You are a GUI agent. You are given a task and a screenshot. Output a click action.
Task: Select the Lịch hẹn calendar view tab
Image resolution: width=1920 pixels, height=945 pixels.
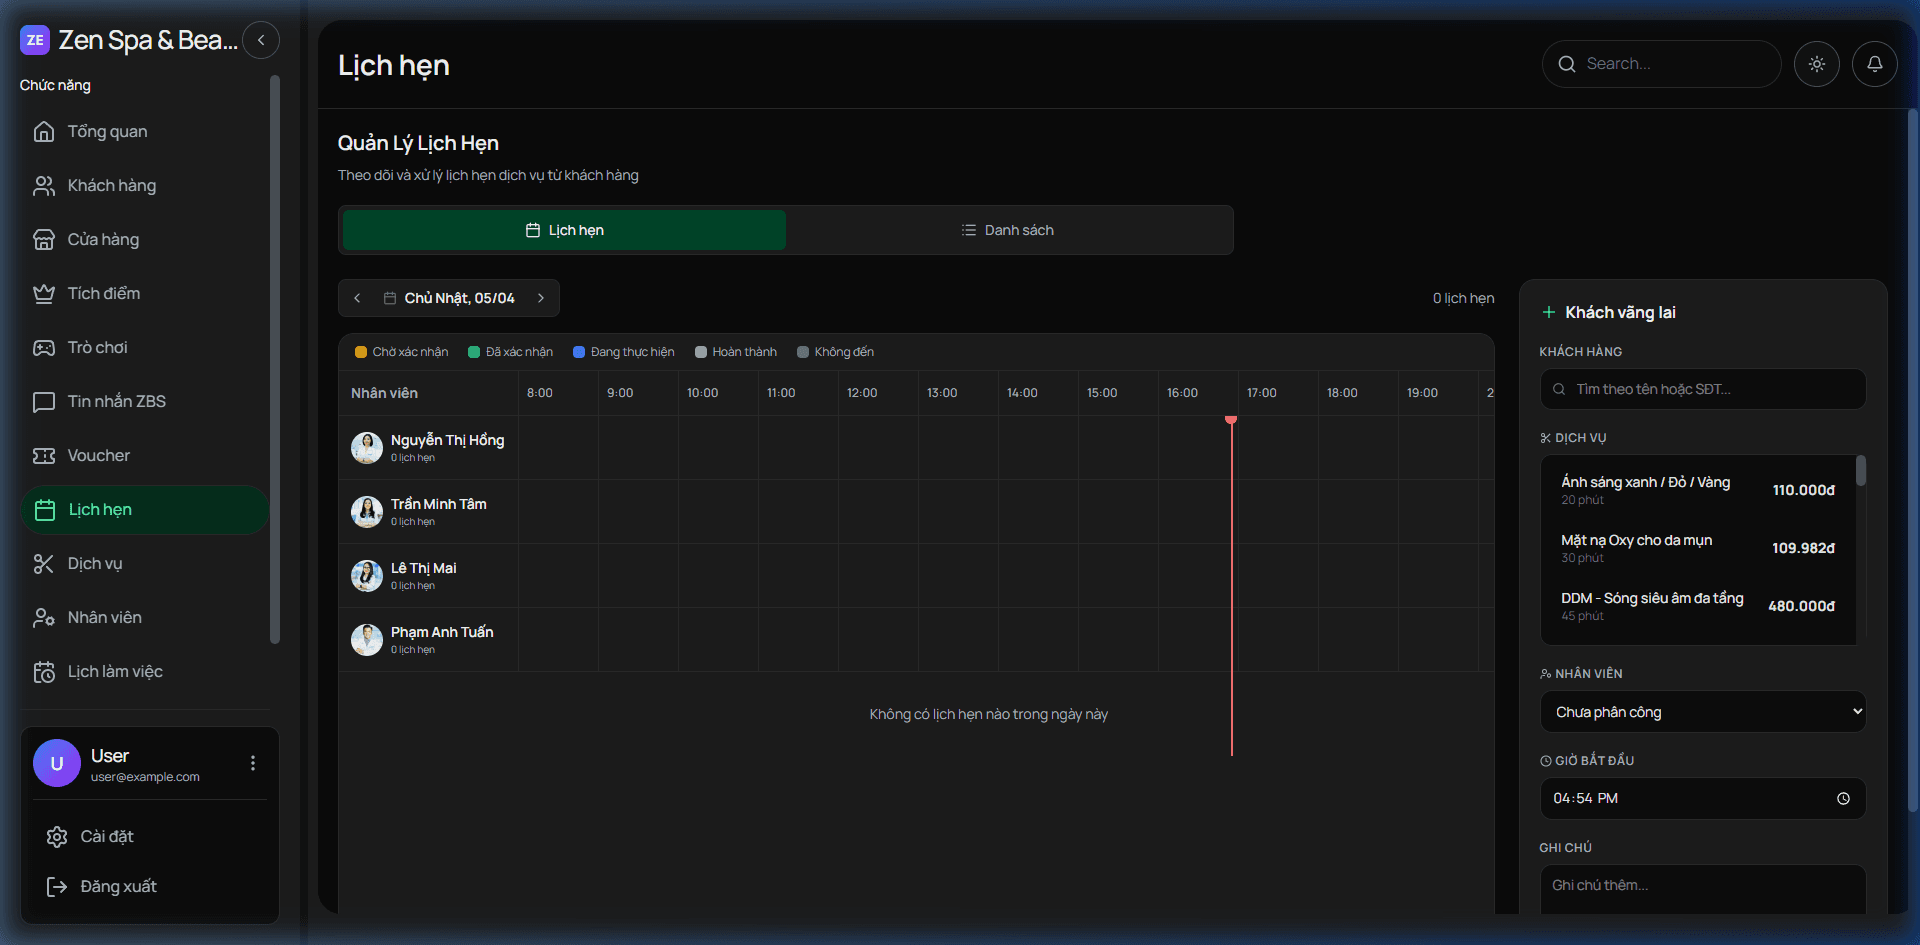pos(564,230)
